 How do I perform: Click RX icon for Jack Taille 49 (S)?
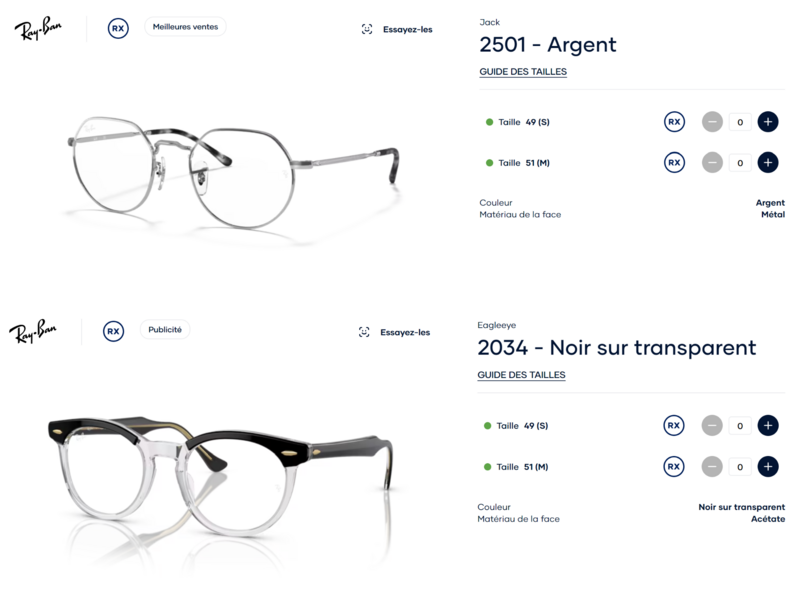(x=674, y=122)
